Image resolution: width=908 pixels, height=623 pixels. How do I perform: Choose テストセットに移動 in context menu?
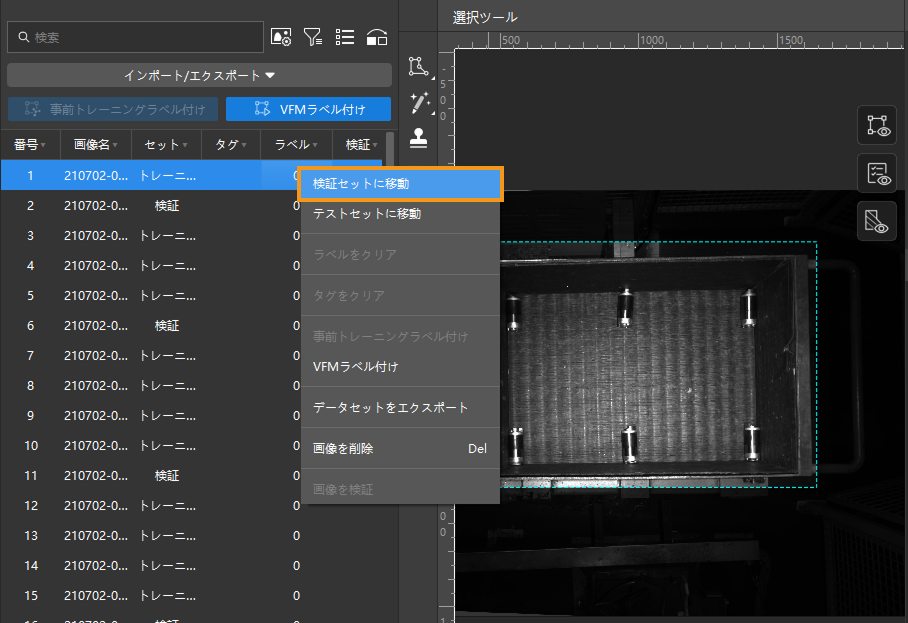coord(400,214)
